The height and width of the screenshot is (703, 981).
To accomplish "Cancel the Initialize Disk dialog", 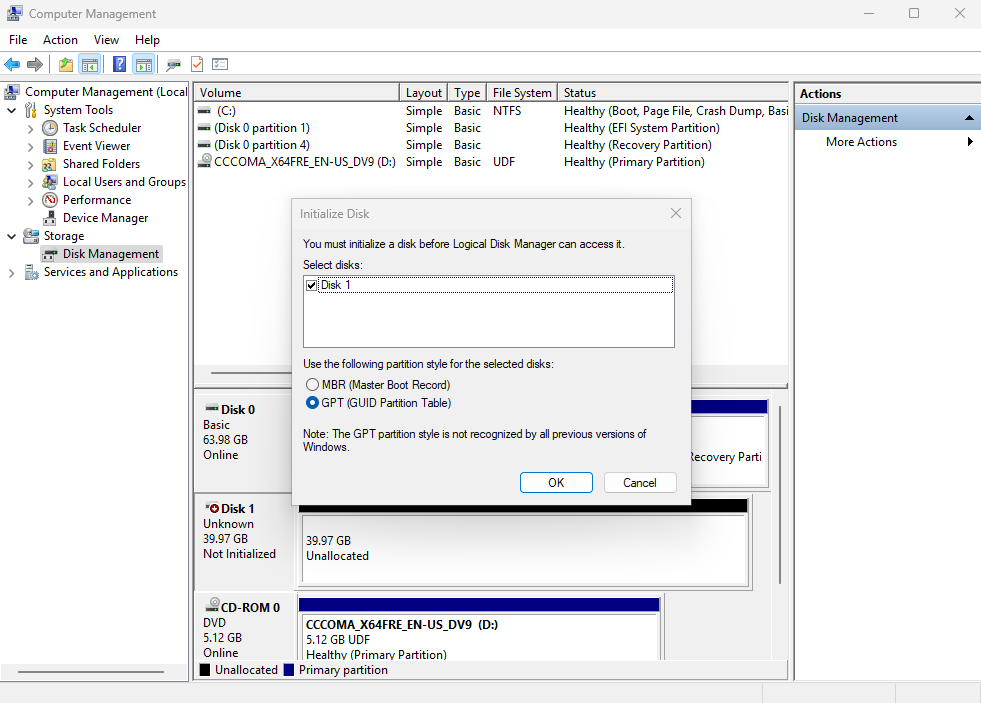I will 640,483.
